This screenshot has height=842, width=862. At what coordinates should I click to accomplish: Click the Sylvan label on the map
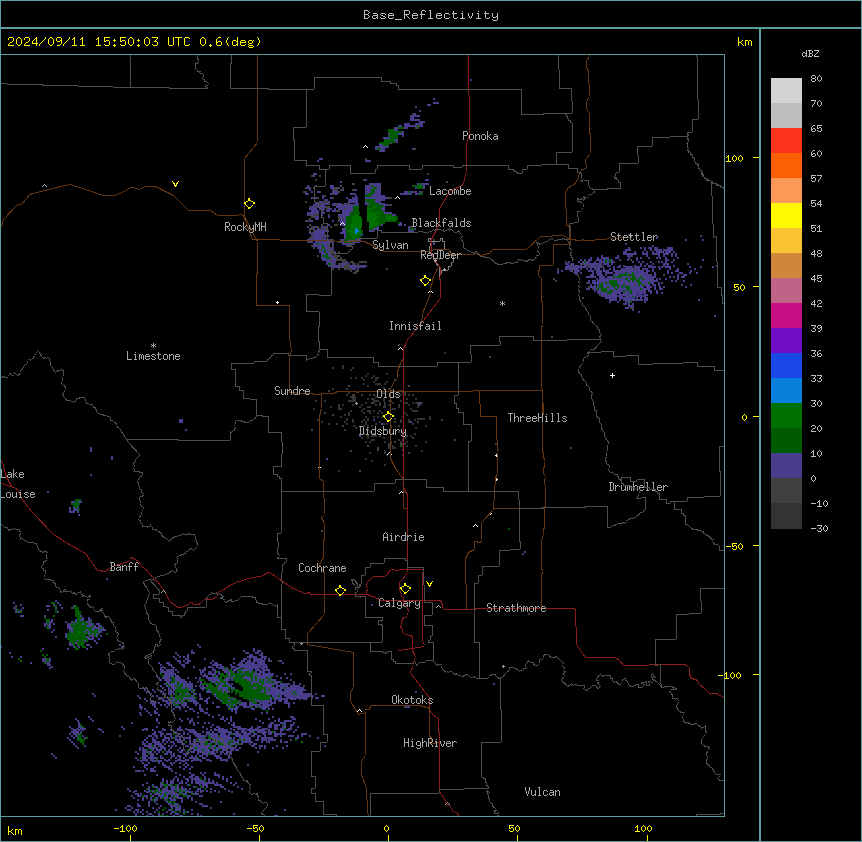click(390, 245)
